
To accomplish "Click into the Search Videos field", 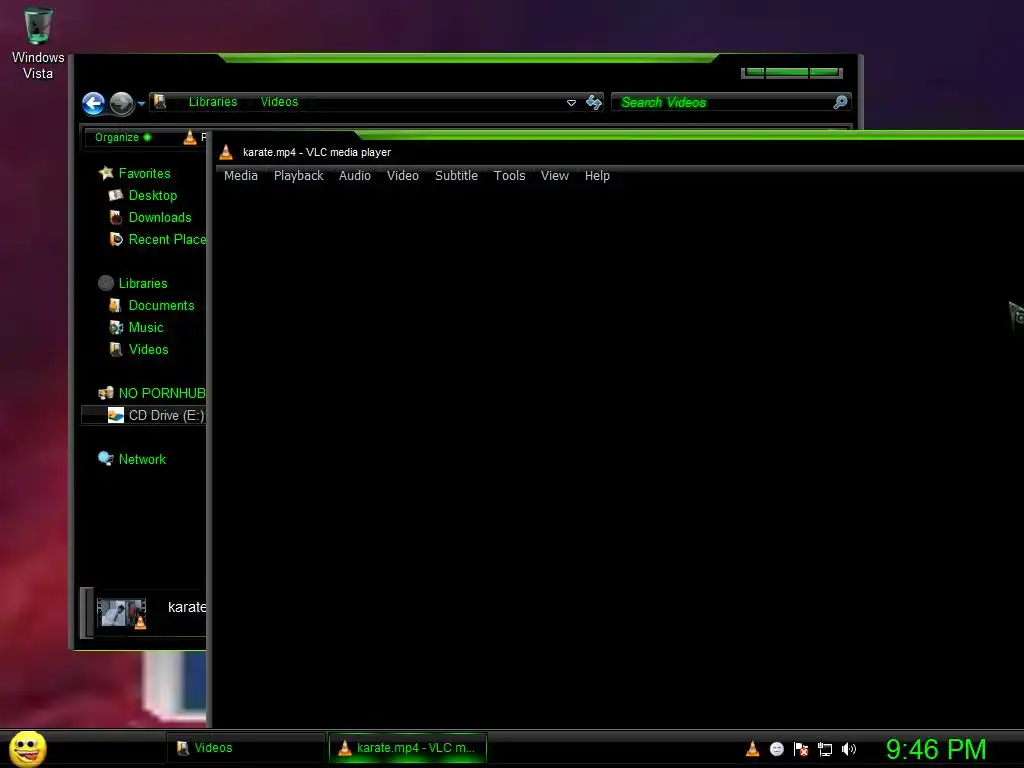I will pyautogui.click(x=722, y=103).
